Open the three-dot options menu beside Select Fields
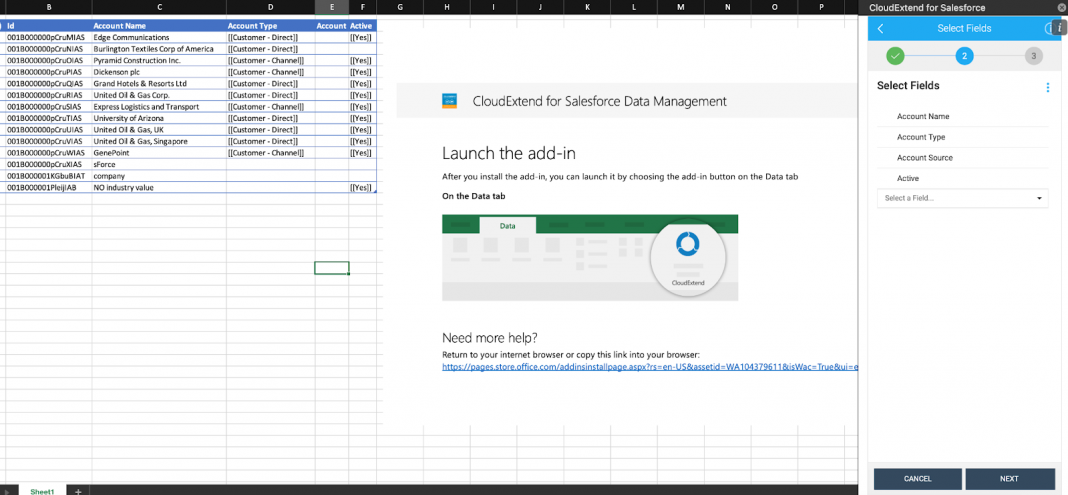The width and height of the screenshot is (1068, 495). [x=1047, y=87]
